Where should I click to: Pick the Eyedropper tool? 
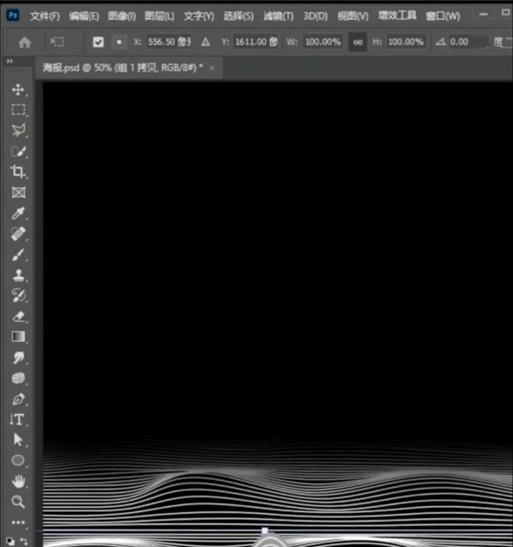click(x=18, y=213)
